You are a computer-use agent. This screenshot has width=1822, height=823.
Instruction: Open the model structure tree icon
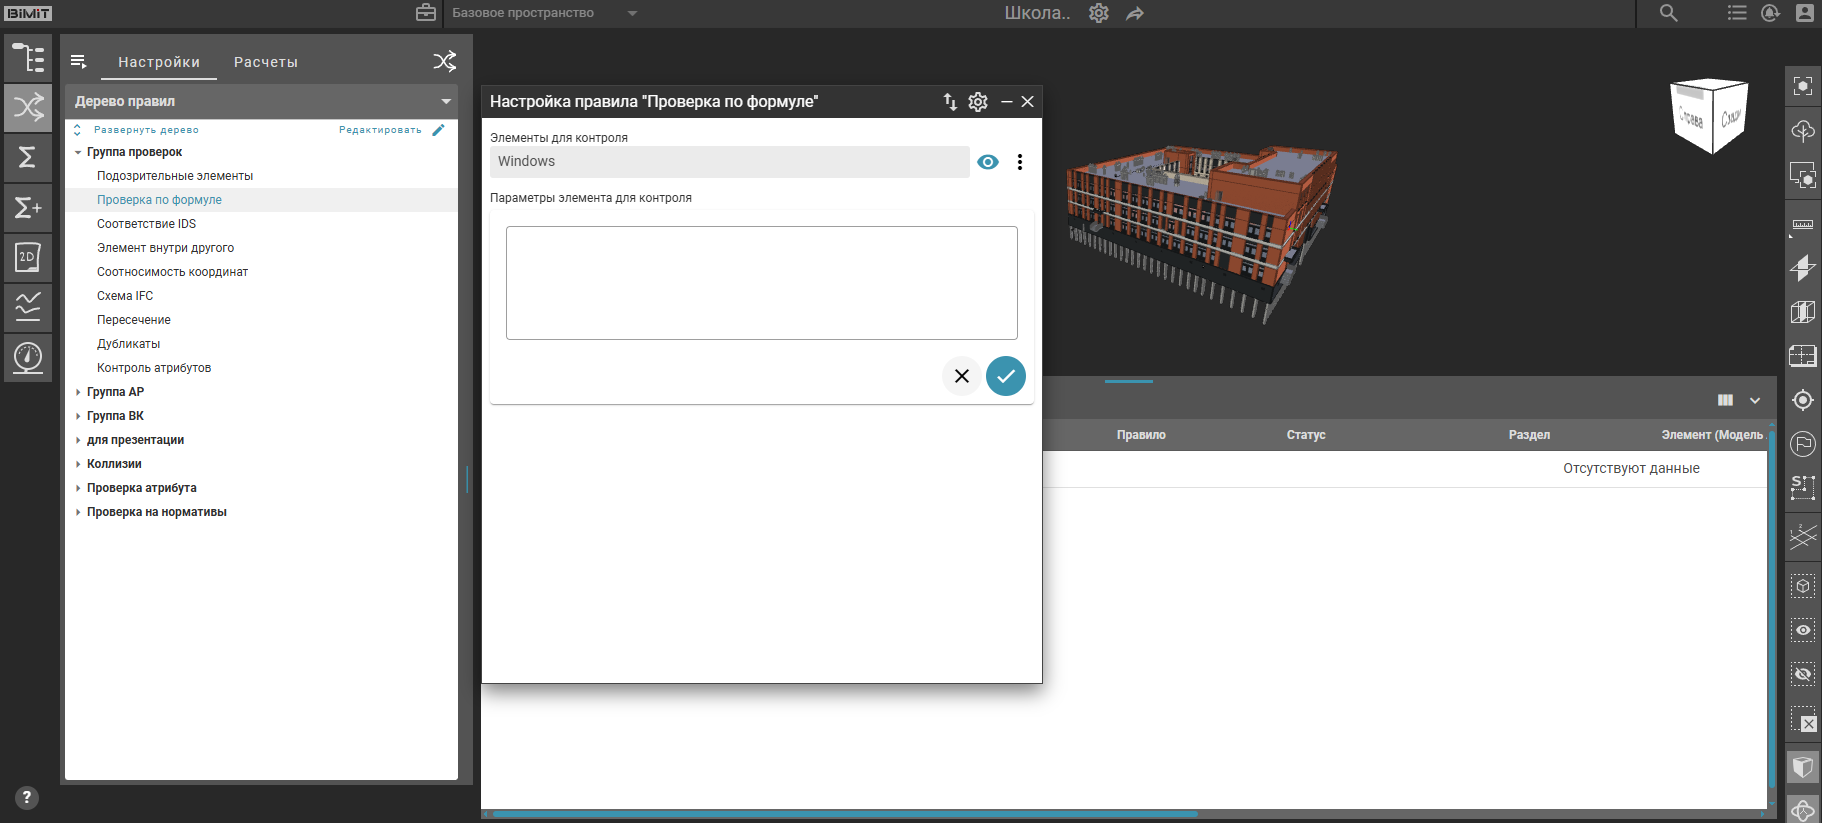tap(28, 58)
